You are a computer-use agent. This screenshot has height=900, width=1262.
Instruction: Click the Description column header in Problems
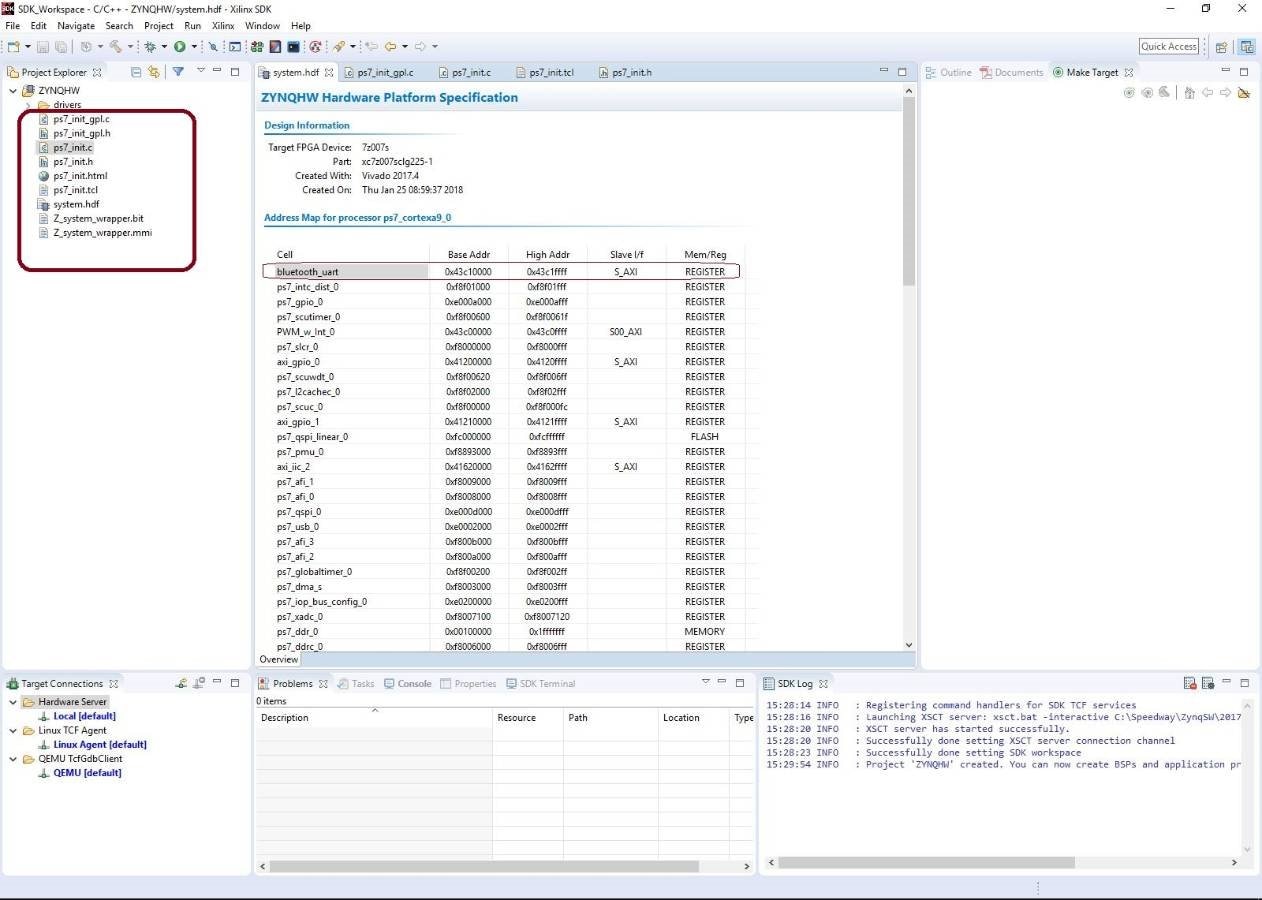374,718
